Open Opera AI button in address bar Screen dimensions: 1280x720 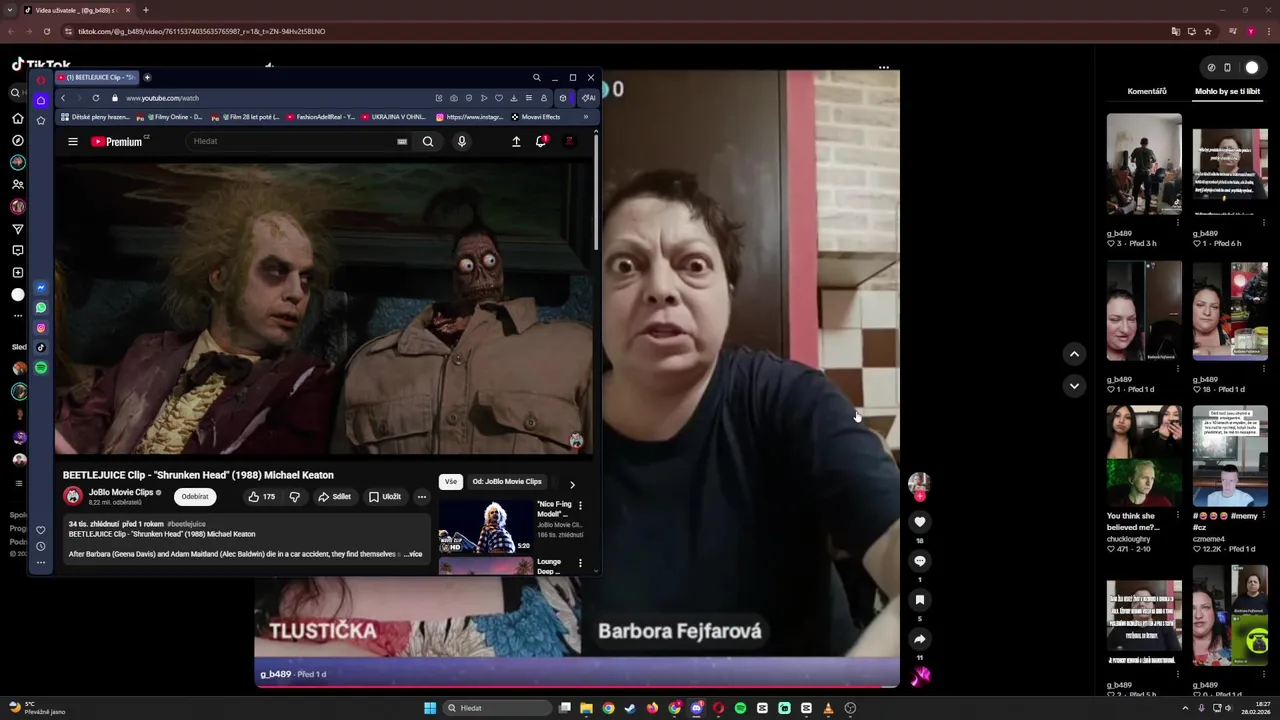point(589,98)
